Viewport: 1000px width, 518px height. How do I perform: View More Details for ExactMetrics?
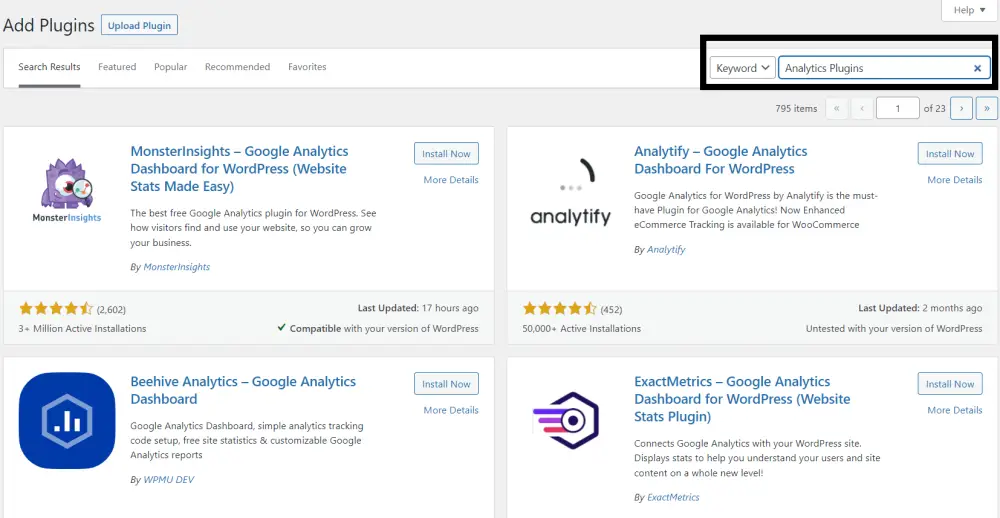coord(955,410)
